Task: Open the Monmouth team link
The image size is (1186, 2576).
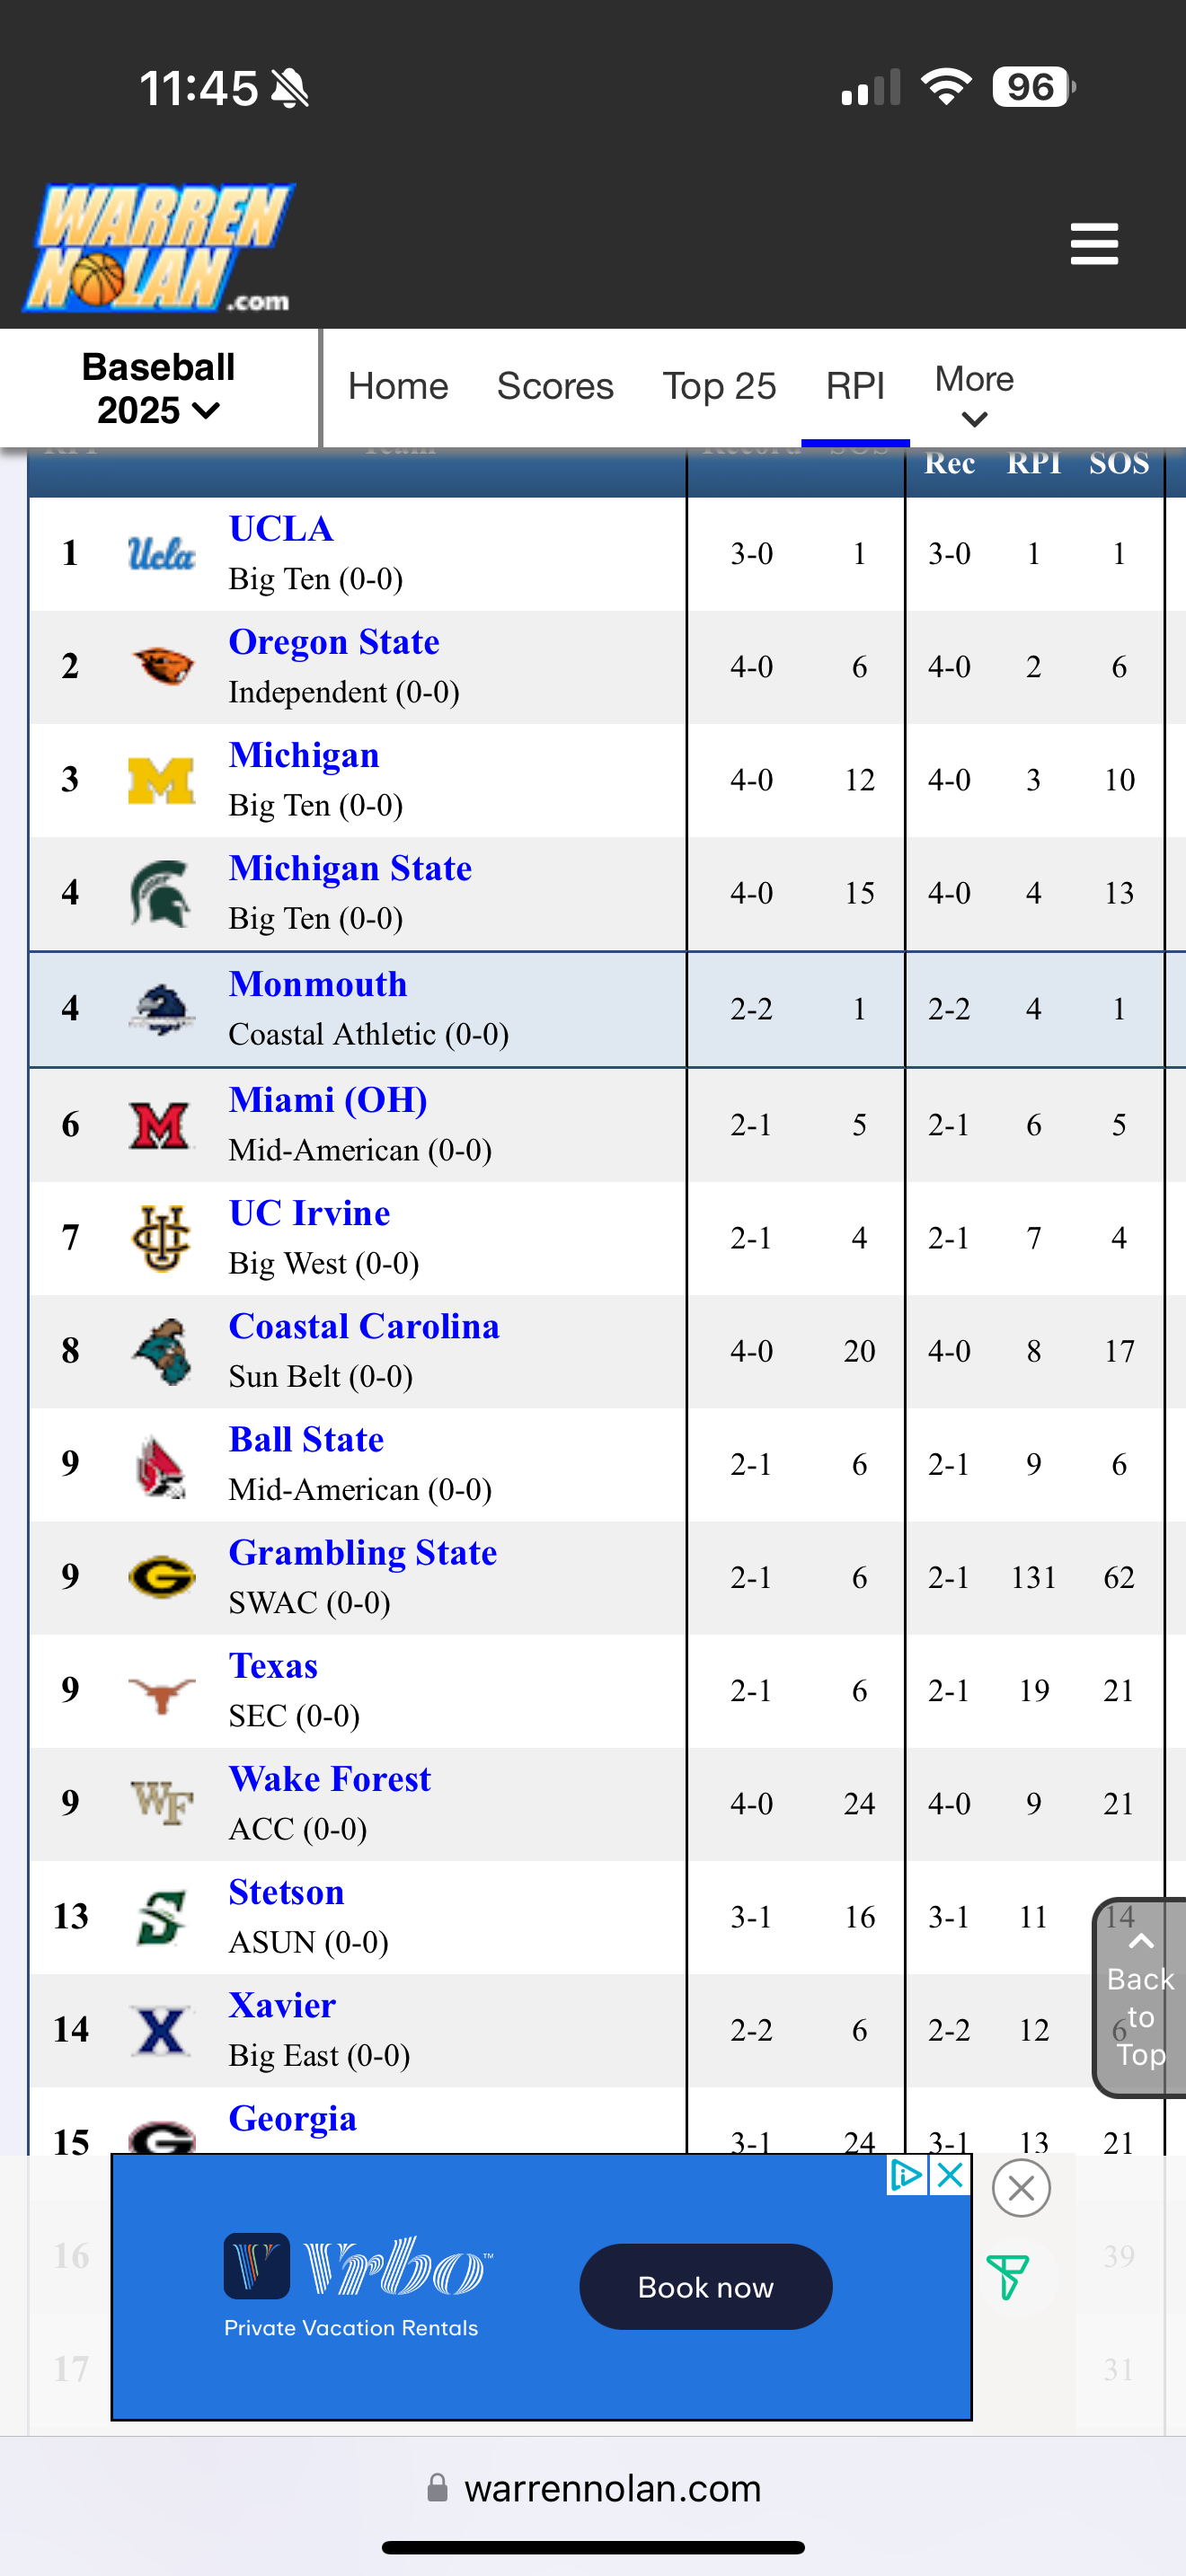Action: (317, 984)
